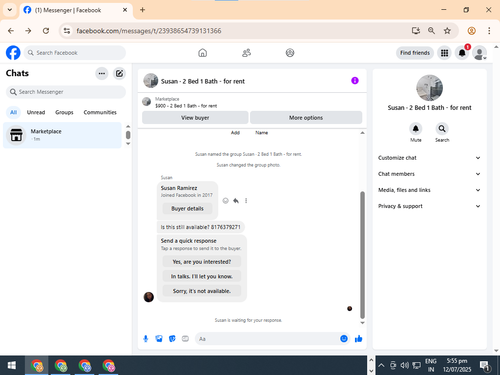Bookmark this page with the star icon

pyautogui.click(x=447, y=31)
